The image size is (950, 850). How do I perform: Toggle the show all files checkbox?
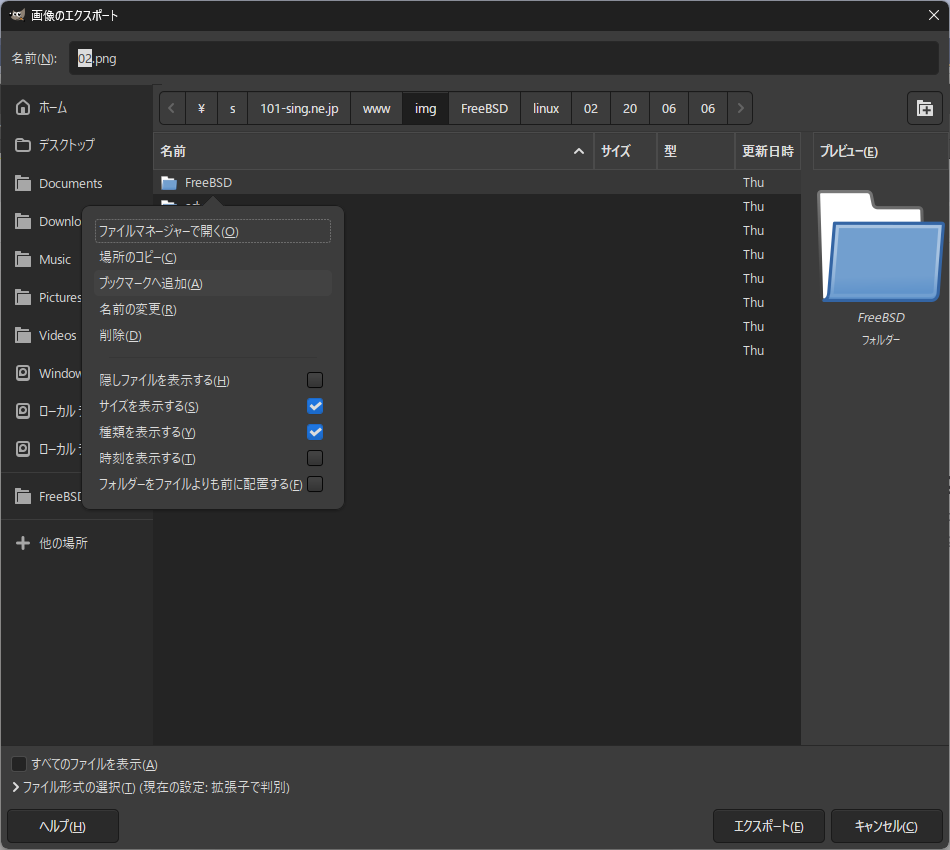19,764
